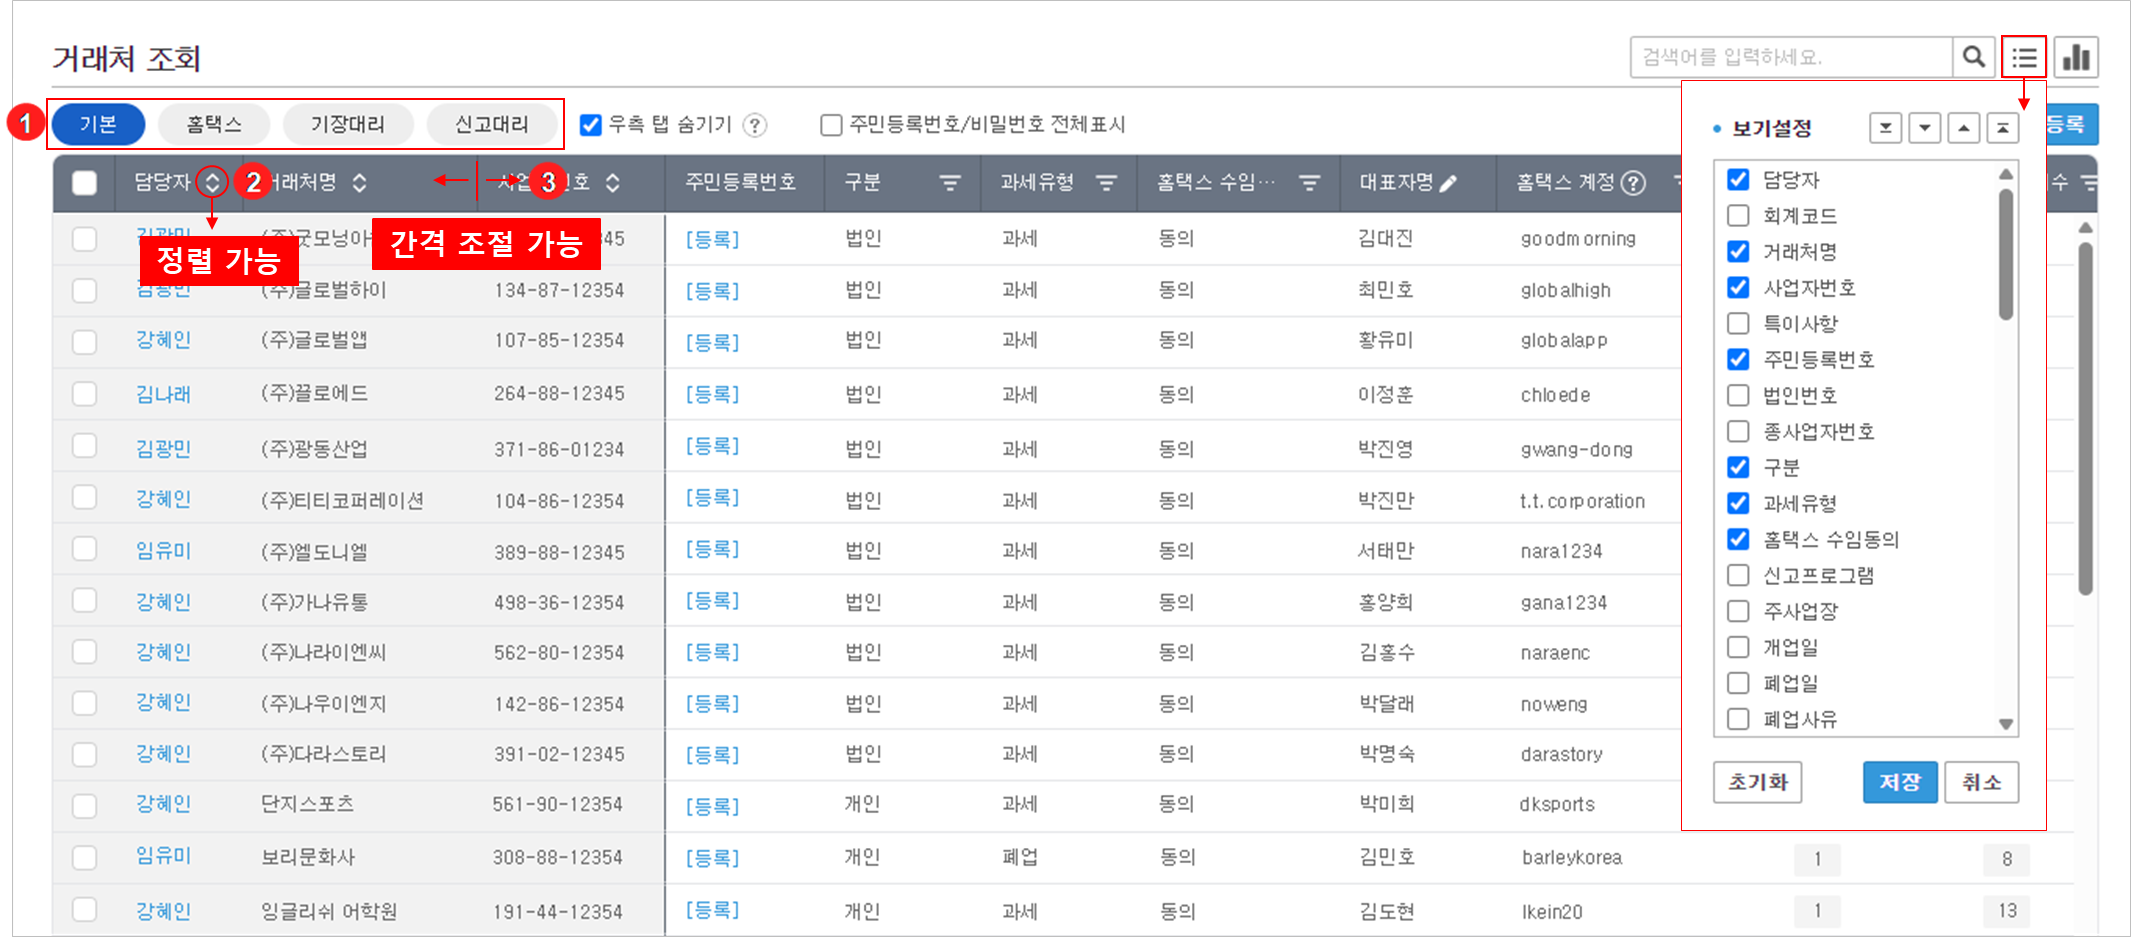The width and height of the screenshot is (2131, 937).
Task: Sort by the 담당자 column arrows
Action: (x=212, y=182)
